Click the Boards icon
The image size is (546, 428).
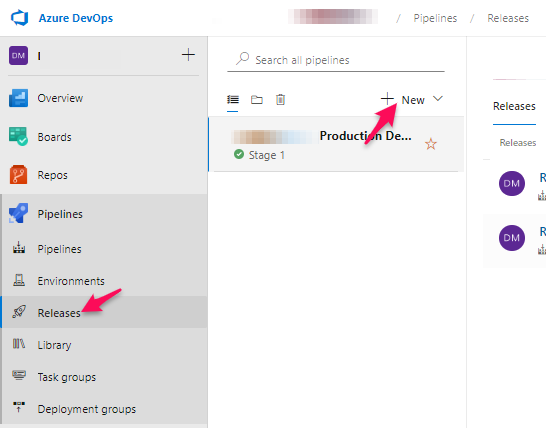(18, 137)
